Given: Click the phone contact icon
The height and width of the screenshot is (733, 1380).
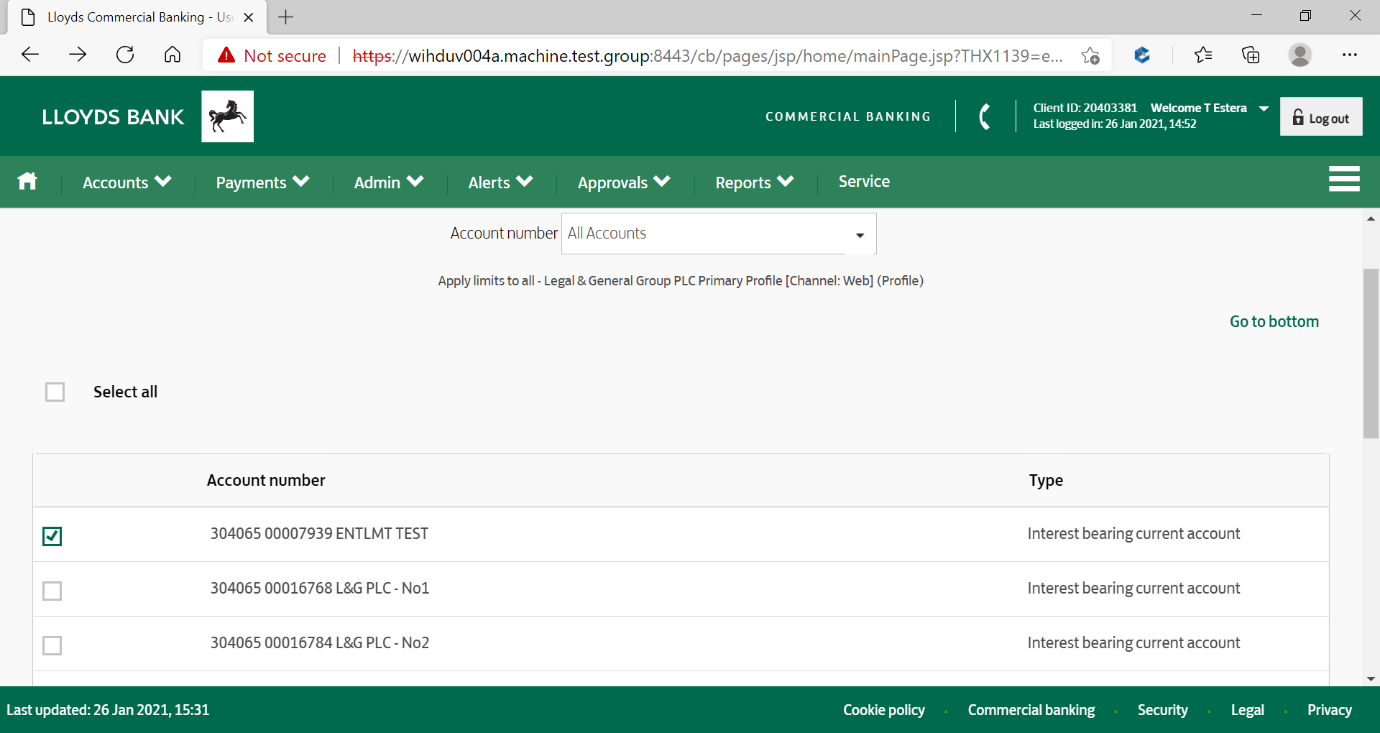Looking at the screenshot, I should [x=985, y=117].
